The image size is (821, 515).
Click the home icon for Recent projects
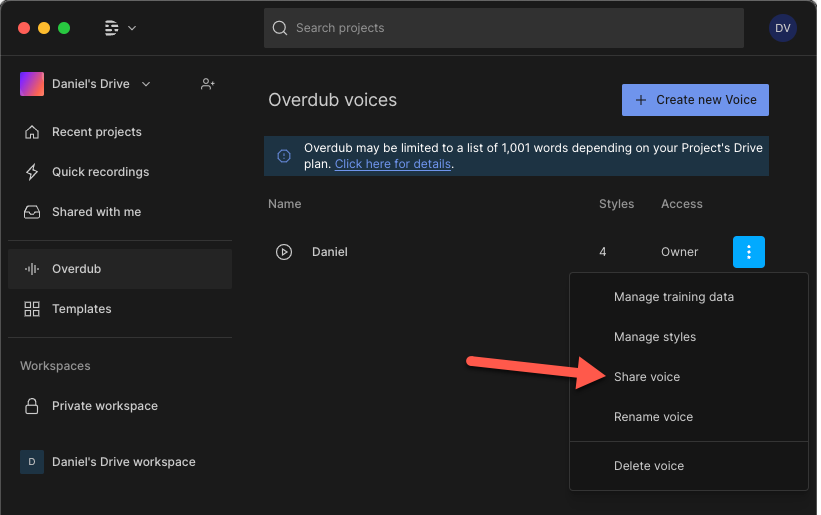click(32, 132)
